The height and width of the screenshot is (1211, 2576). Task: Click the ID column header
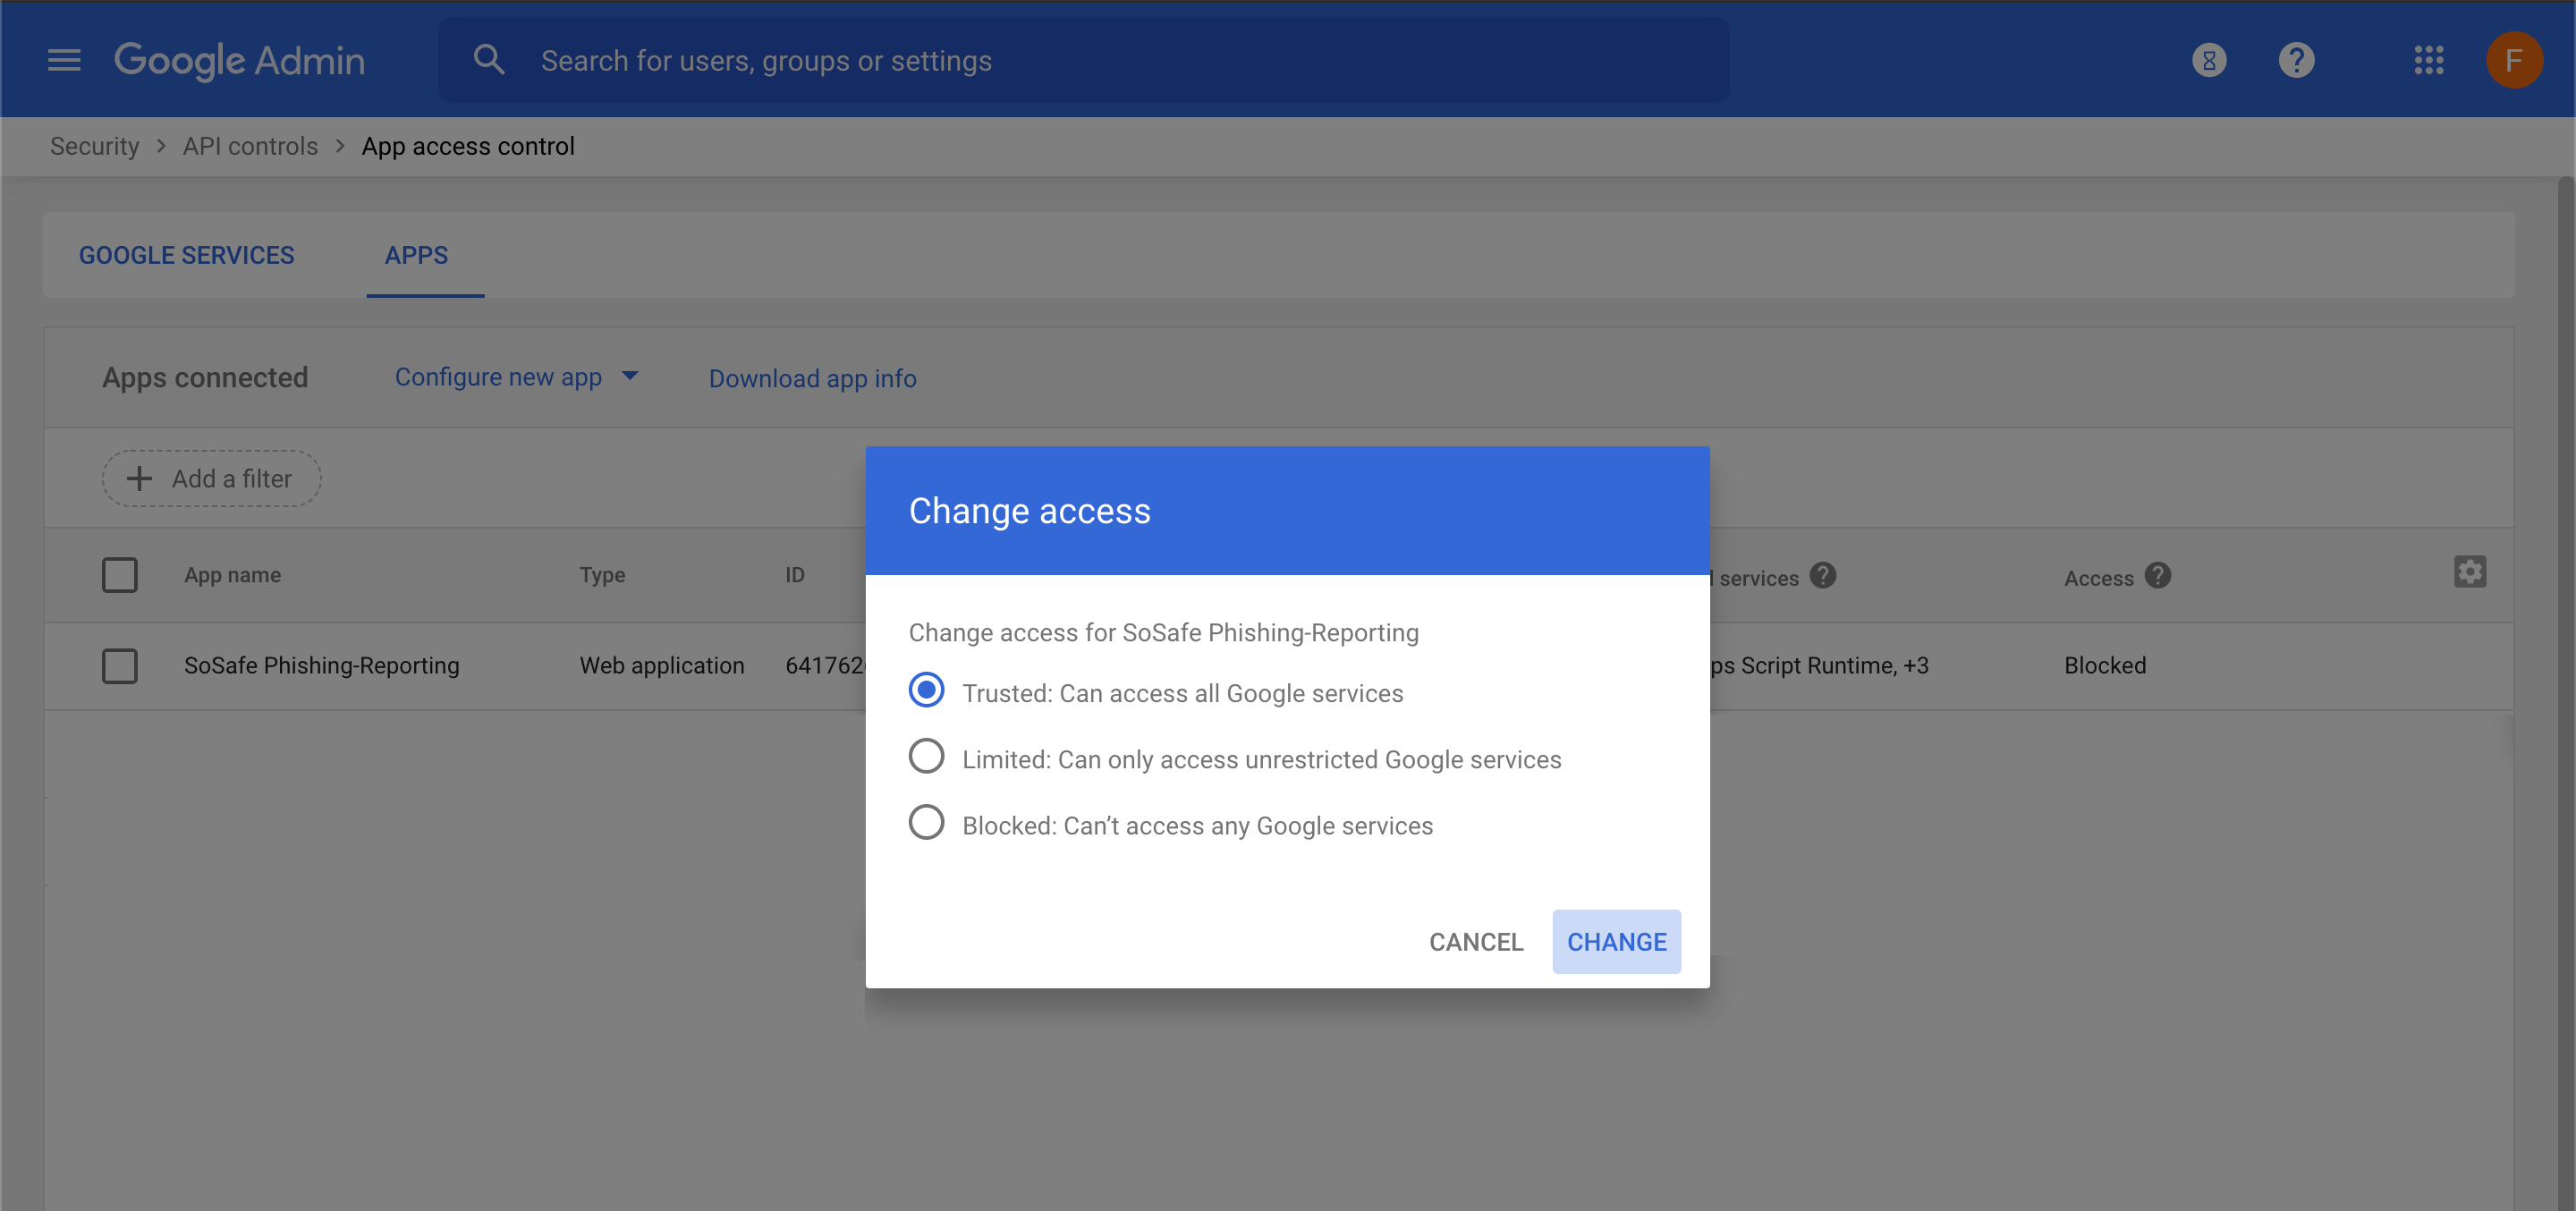(794, 576)
